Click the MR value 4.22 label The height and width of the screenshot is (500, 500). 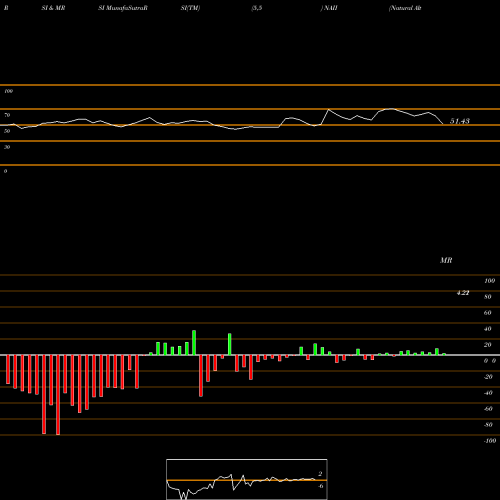click(463, 293)
